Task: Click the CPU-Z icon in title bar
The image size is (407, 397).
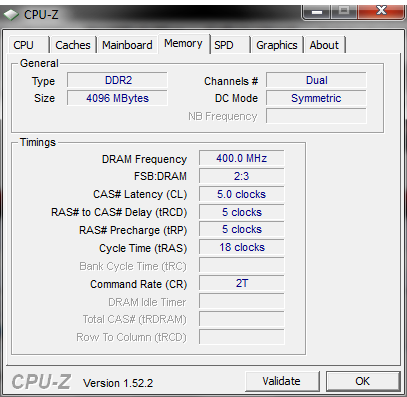Action: pyautogui.click(x=11, y=15)
